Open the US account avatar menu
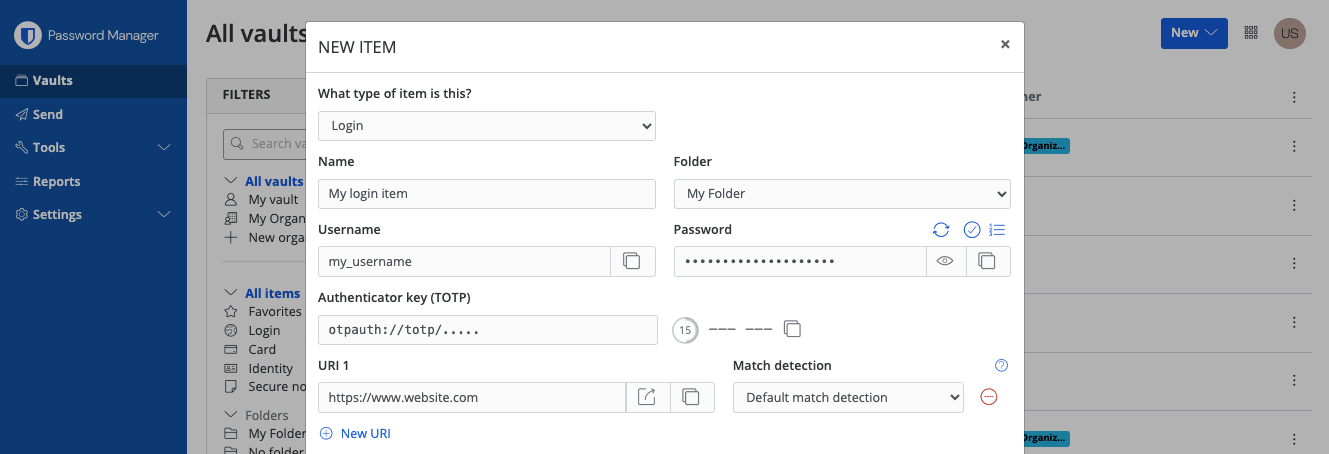Viewport: 1329px width, 454px height. pyautogui.click(x=1290, y=33)
